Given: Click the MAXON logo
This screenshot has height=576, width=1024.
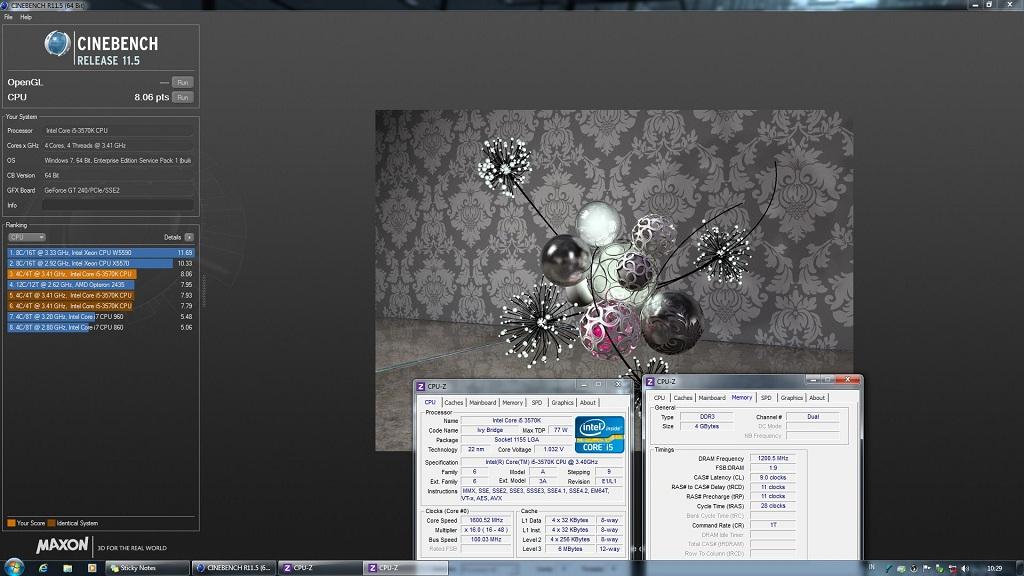Looking at the screenshot, I should pos(62,545).
